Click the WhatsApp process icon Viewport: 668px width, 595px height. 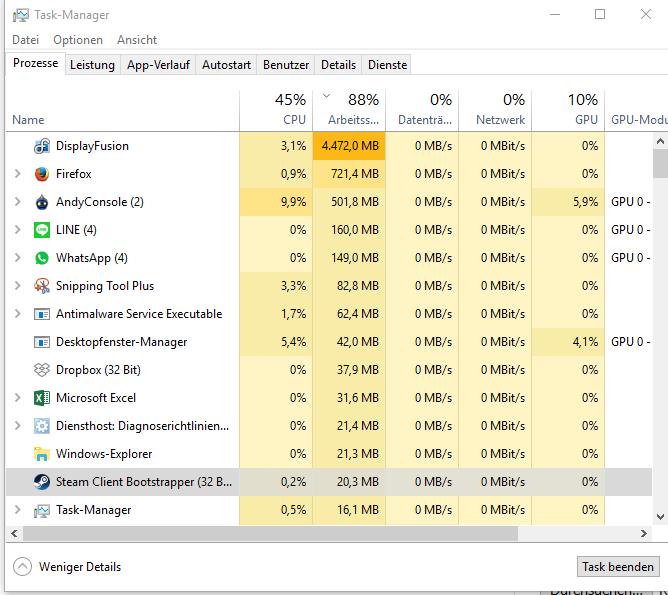[x=42, y=258]
